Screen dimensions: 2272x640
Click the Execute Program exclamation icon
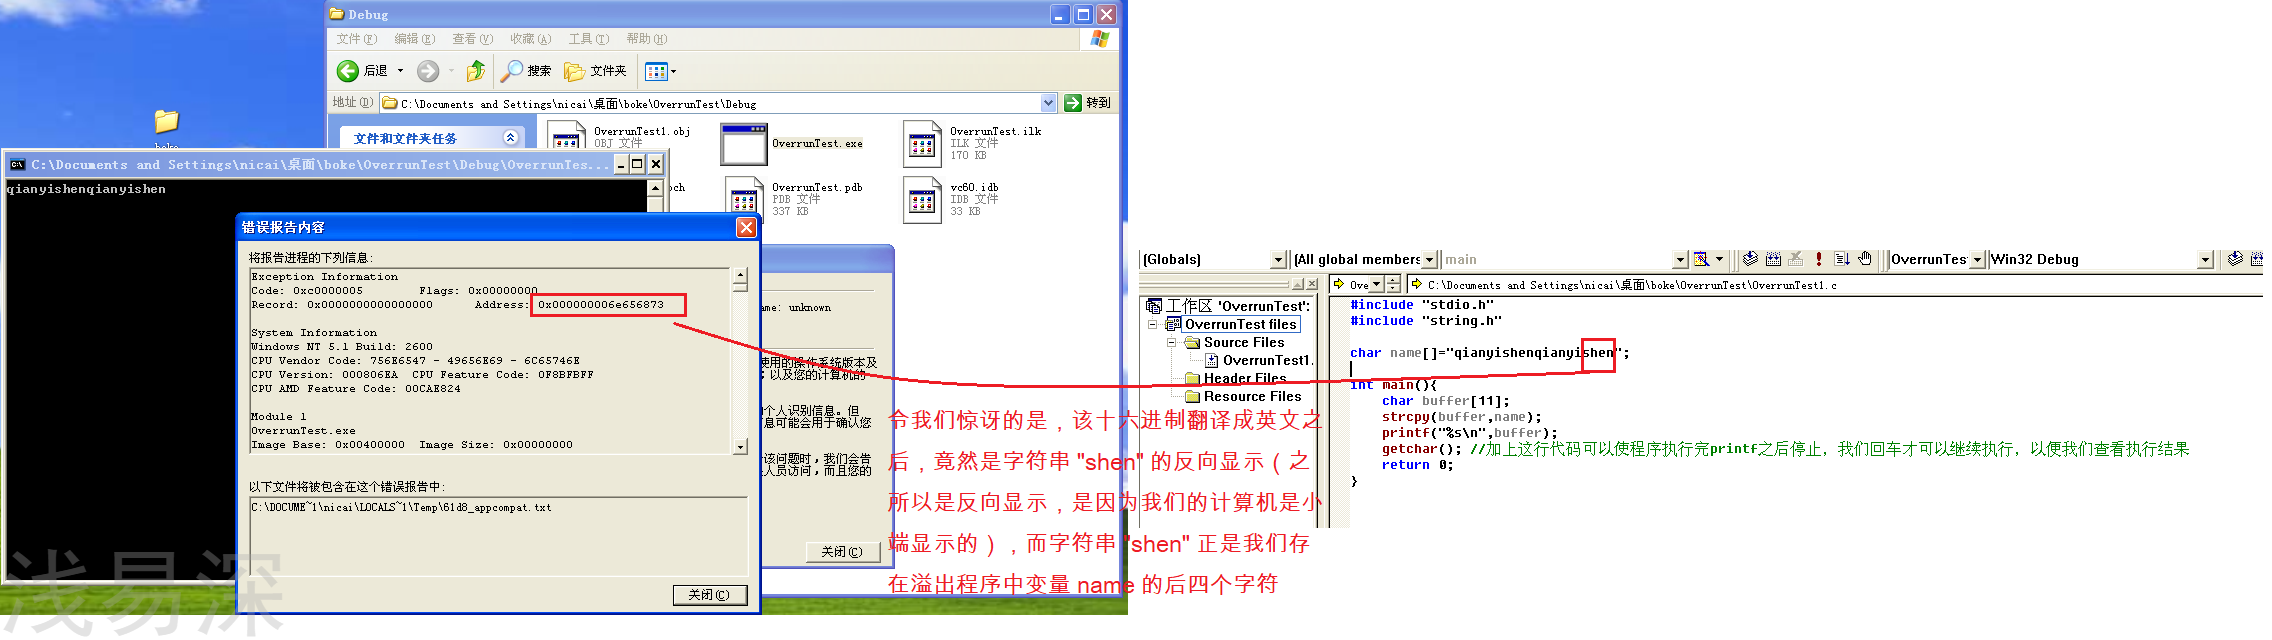[1819, 259]
